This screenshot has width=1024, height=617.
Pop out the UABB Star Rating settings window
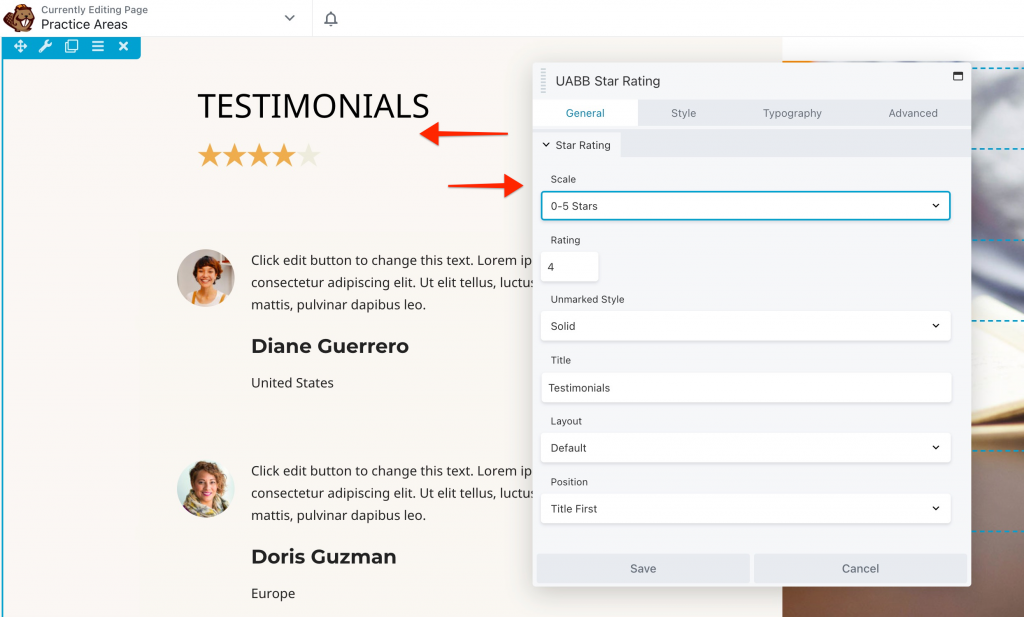[x=957, y=75]
